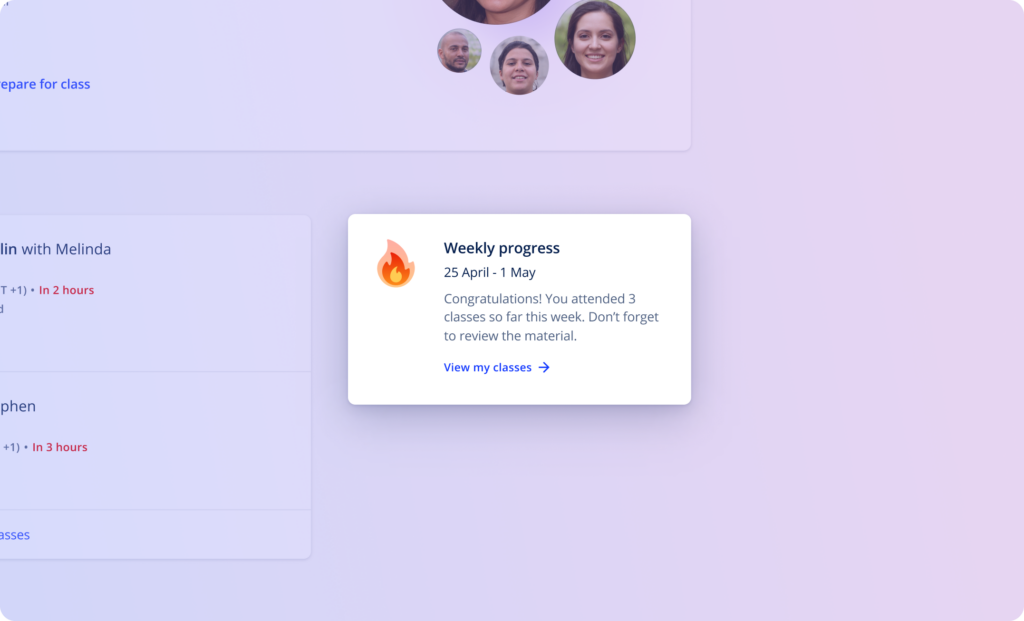Click the white Weekly progress card

click(x=519, y=310)
